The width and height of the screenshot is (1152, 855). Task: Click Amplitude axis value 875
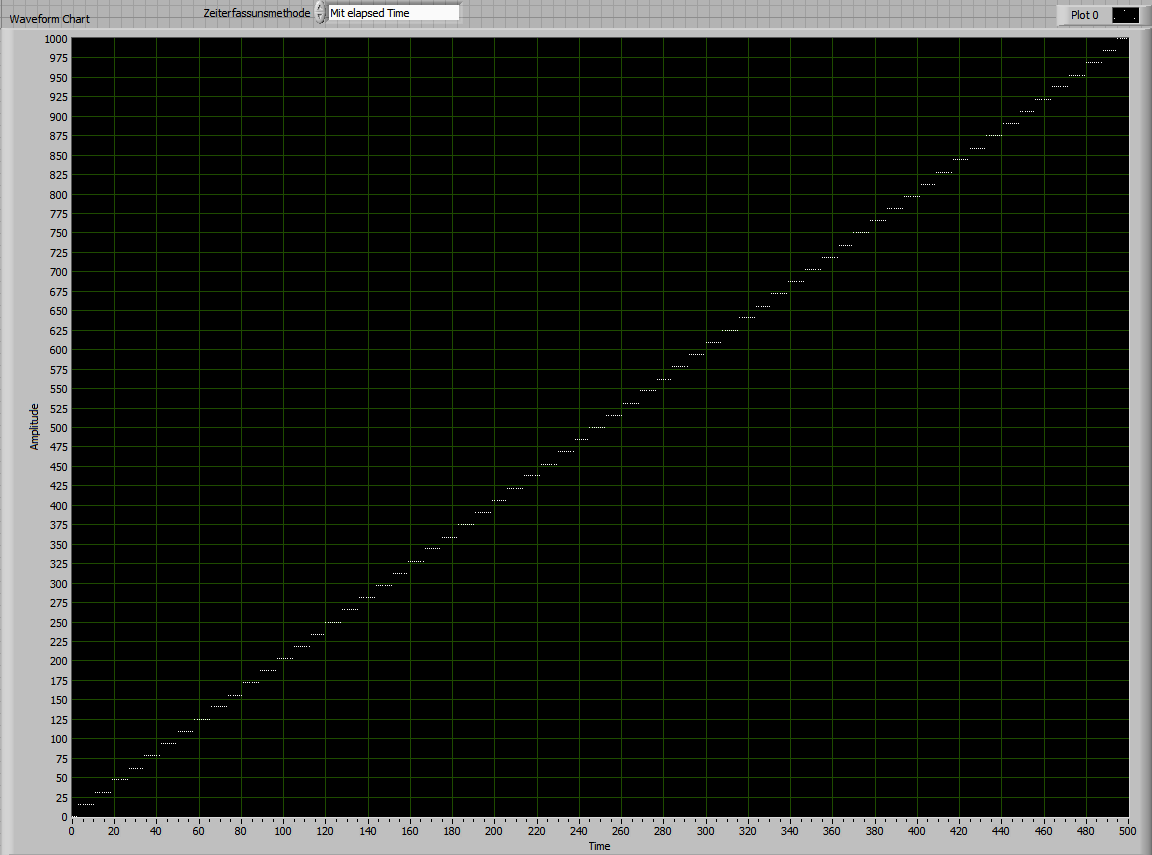click(59, 136)
